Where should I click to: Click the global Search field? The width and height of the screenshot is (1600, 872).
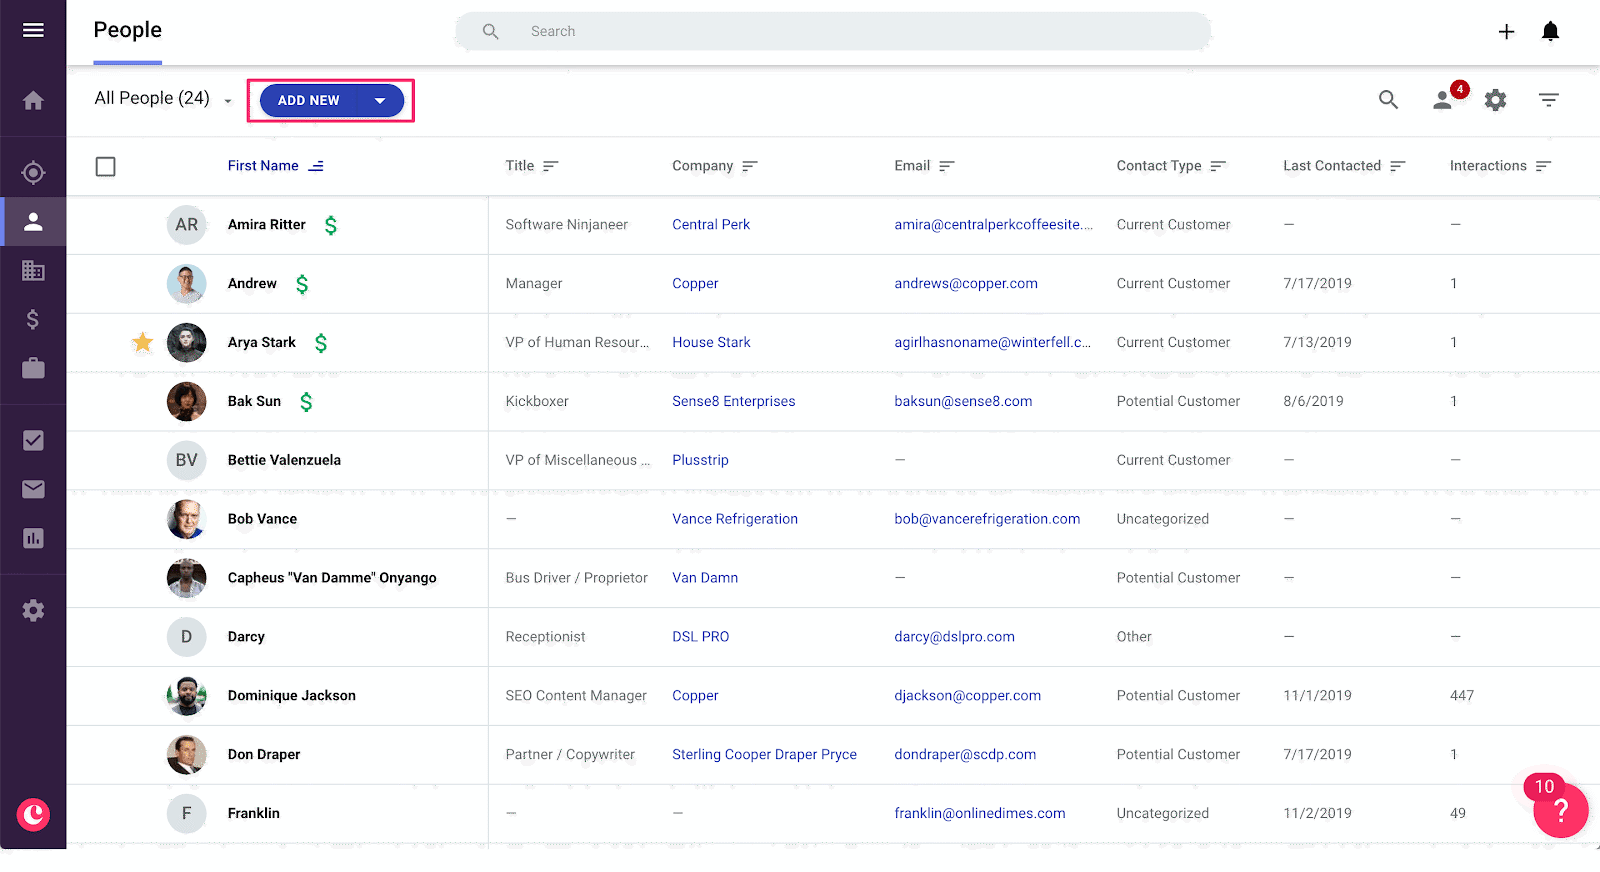(833, 32)
